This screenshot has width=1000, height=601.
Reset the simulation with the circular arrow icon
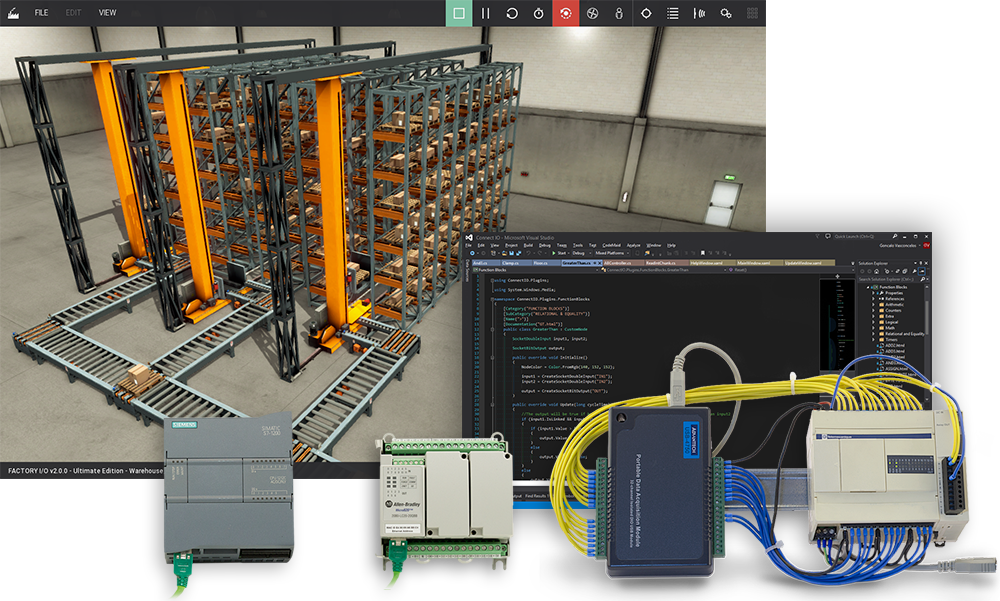pos(512,13)
